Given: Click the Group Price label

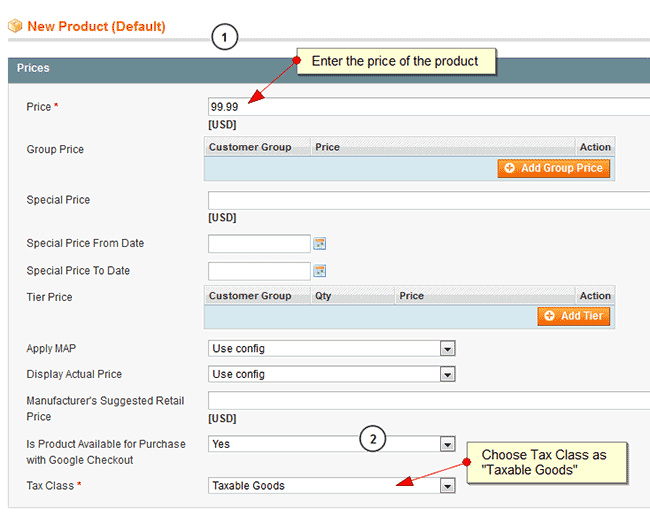Looking at the screenshot, I should (55, 149).
